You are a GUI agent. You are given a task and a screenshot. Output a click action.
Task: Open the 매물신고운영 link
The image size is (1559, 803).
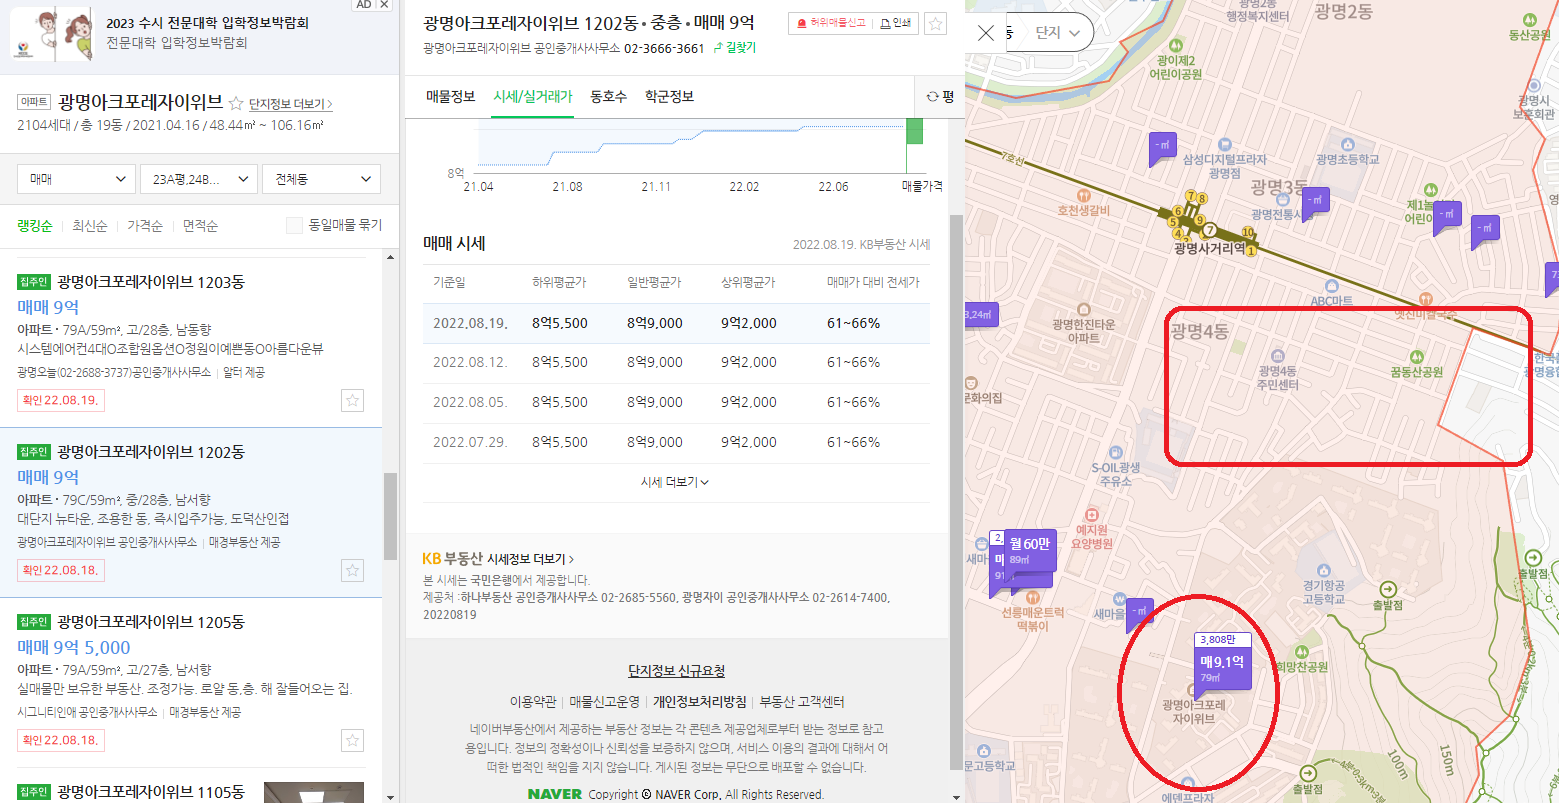(604, 702)
